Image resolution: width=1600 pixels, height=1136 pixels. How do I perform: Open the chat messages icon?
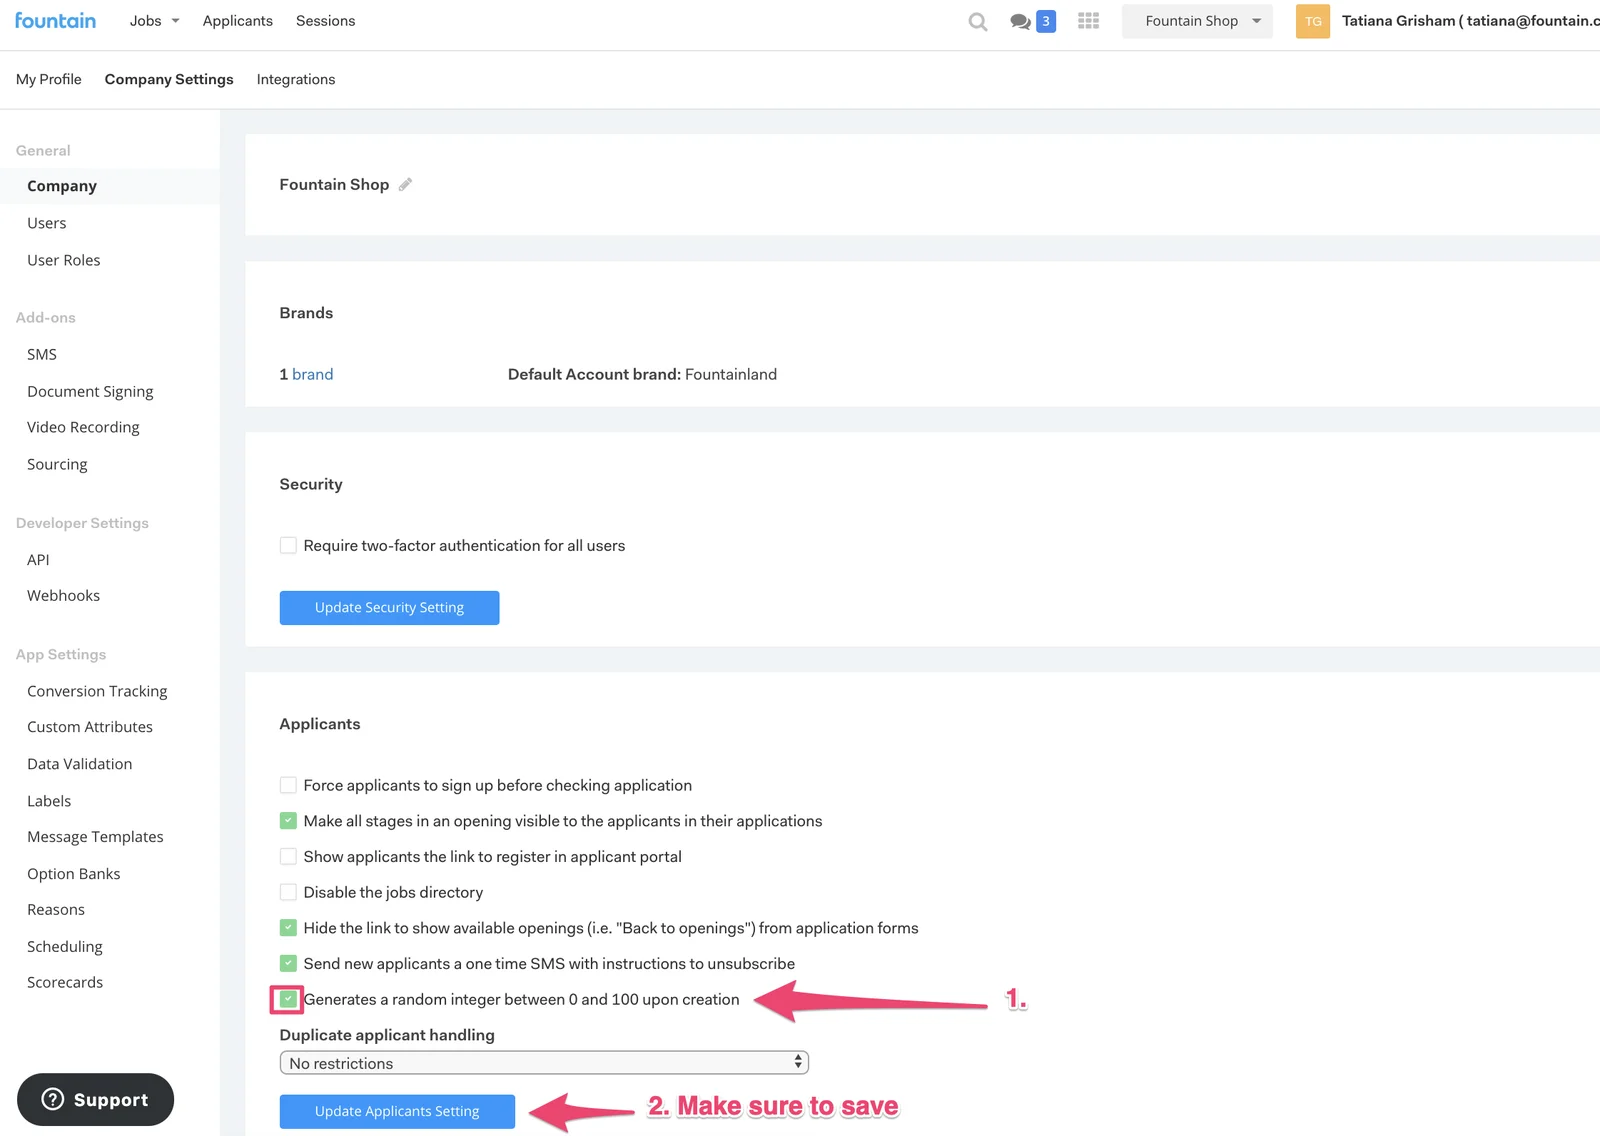[x=1020, y=21]
